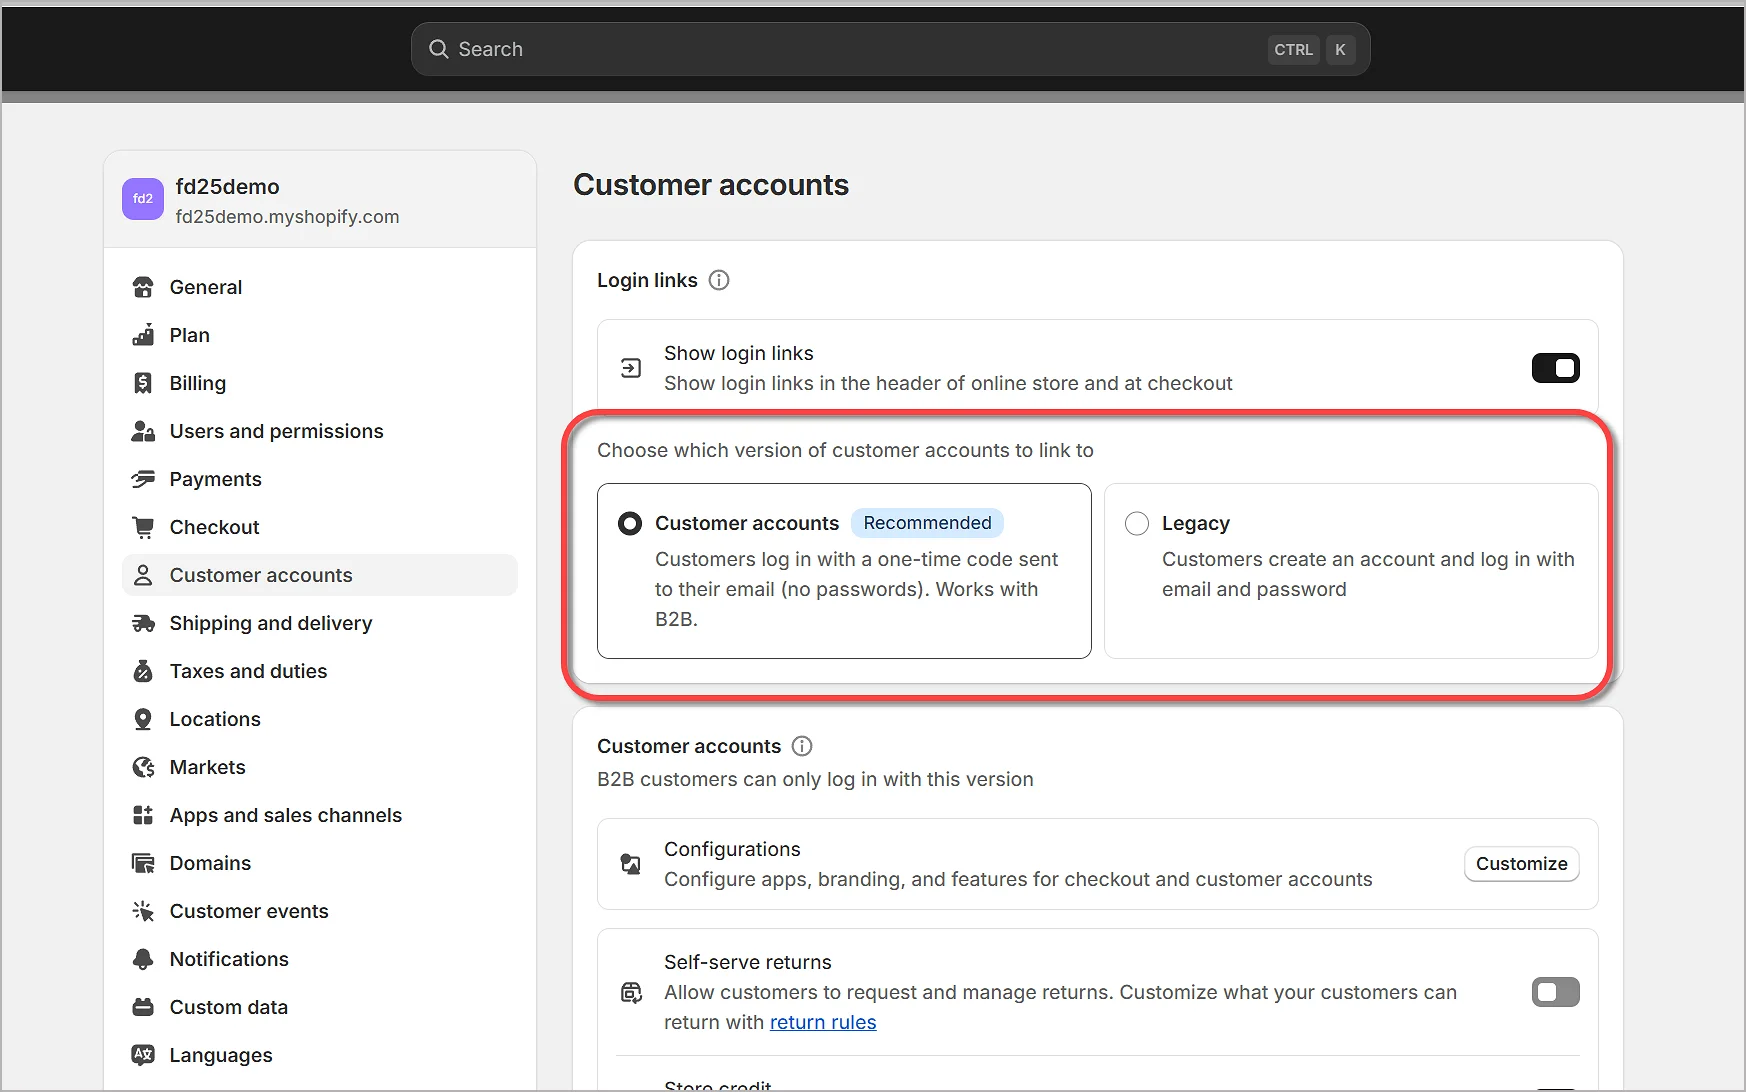Open the Checkout settings page

[214, 527]
